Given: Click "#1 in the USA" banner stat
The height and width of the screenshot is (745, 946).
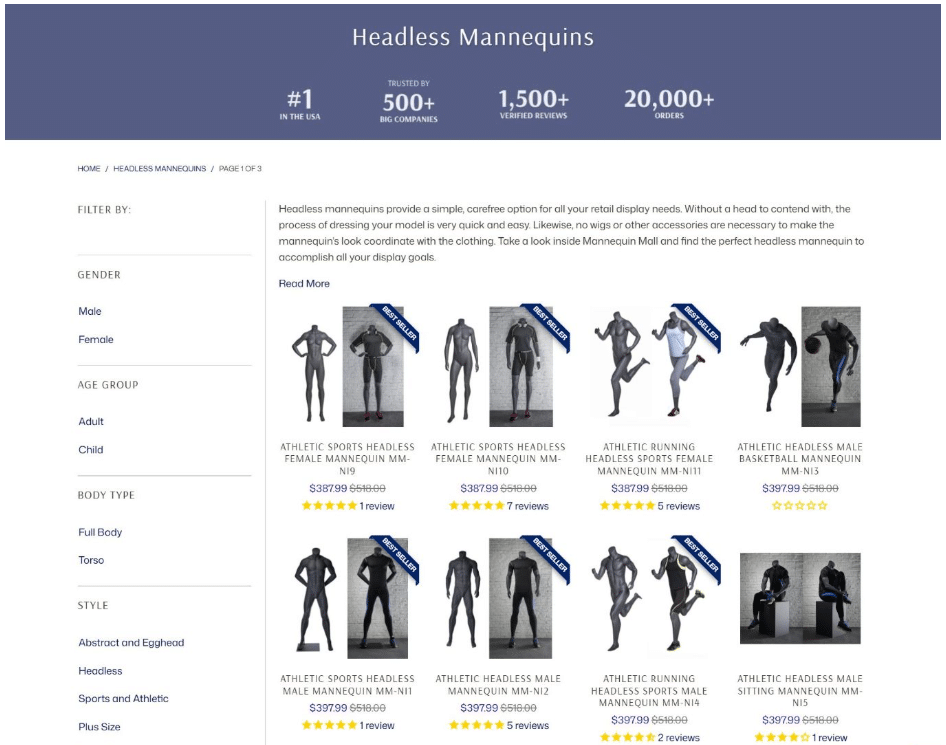Looking at the screenshot, I should (300, 104).
